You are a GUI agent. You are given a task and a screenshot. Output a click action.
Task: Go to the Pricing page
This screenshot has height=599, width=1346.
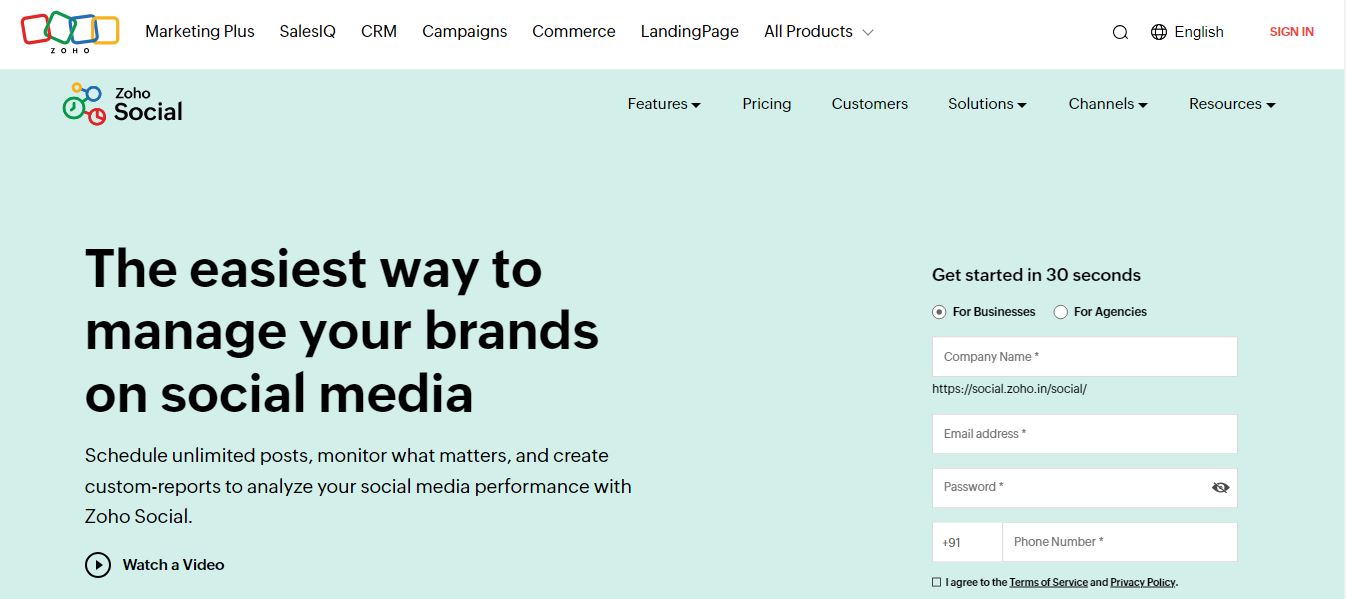[x=767, y=104]
